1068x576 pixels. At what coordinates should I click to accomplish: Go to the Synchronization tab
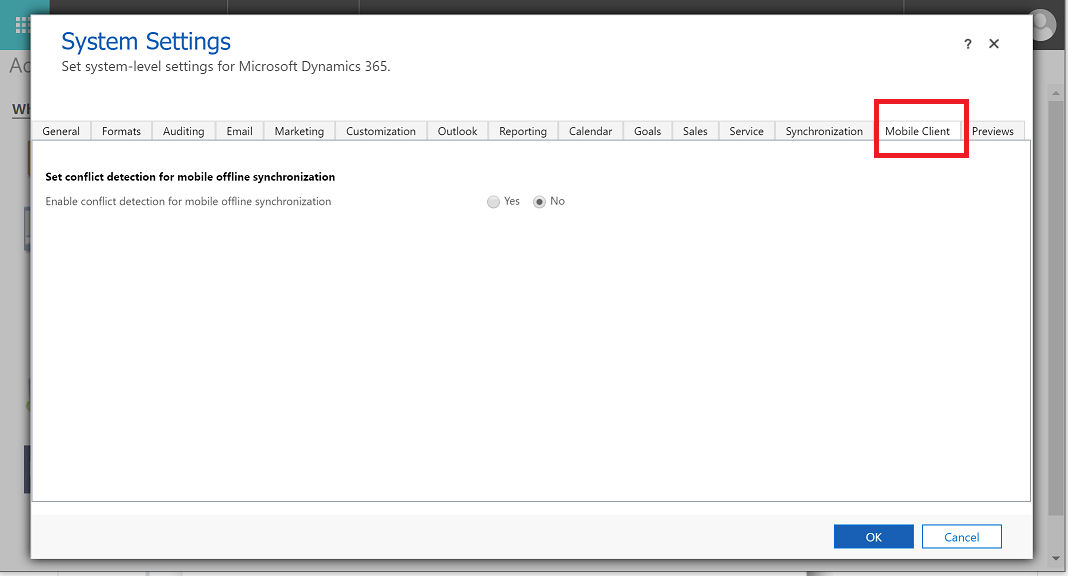[823, 131]
